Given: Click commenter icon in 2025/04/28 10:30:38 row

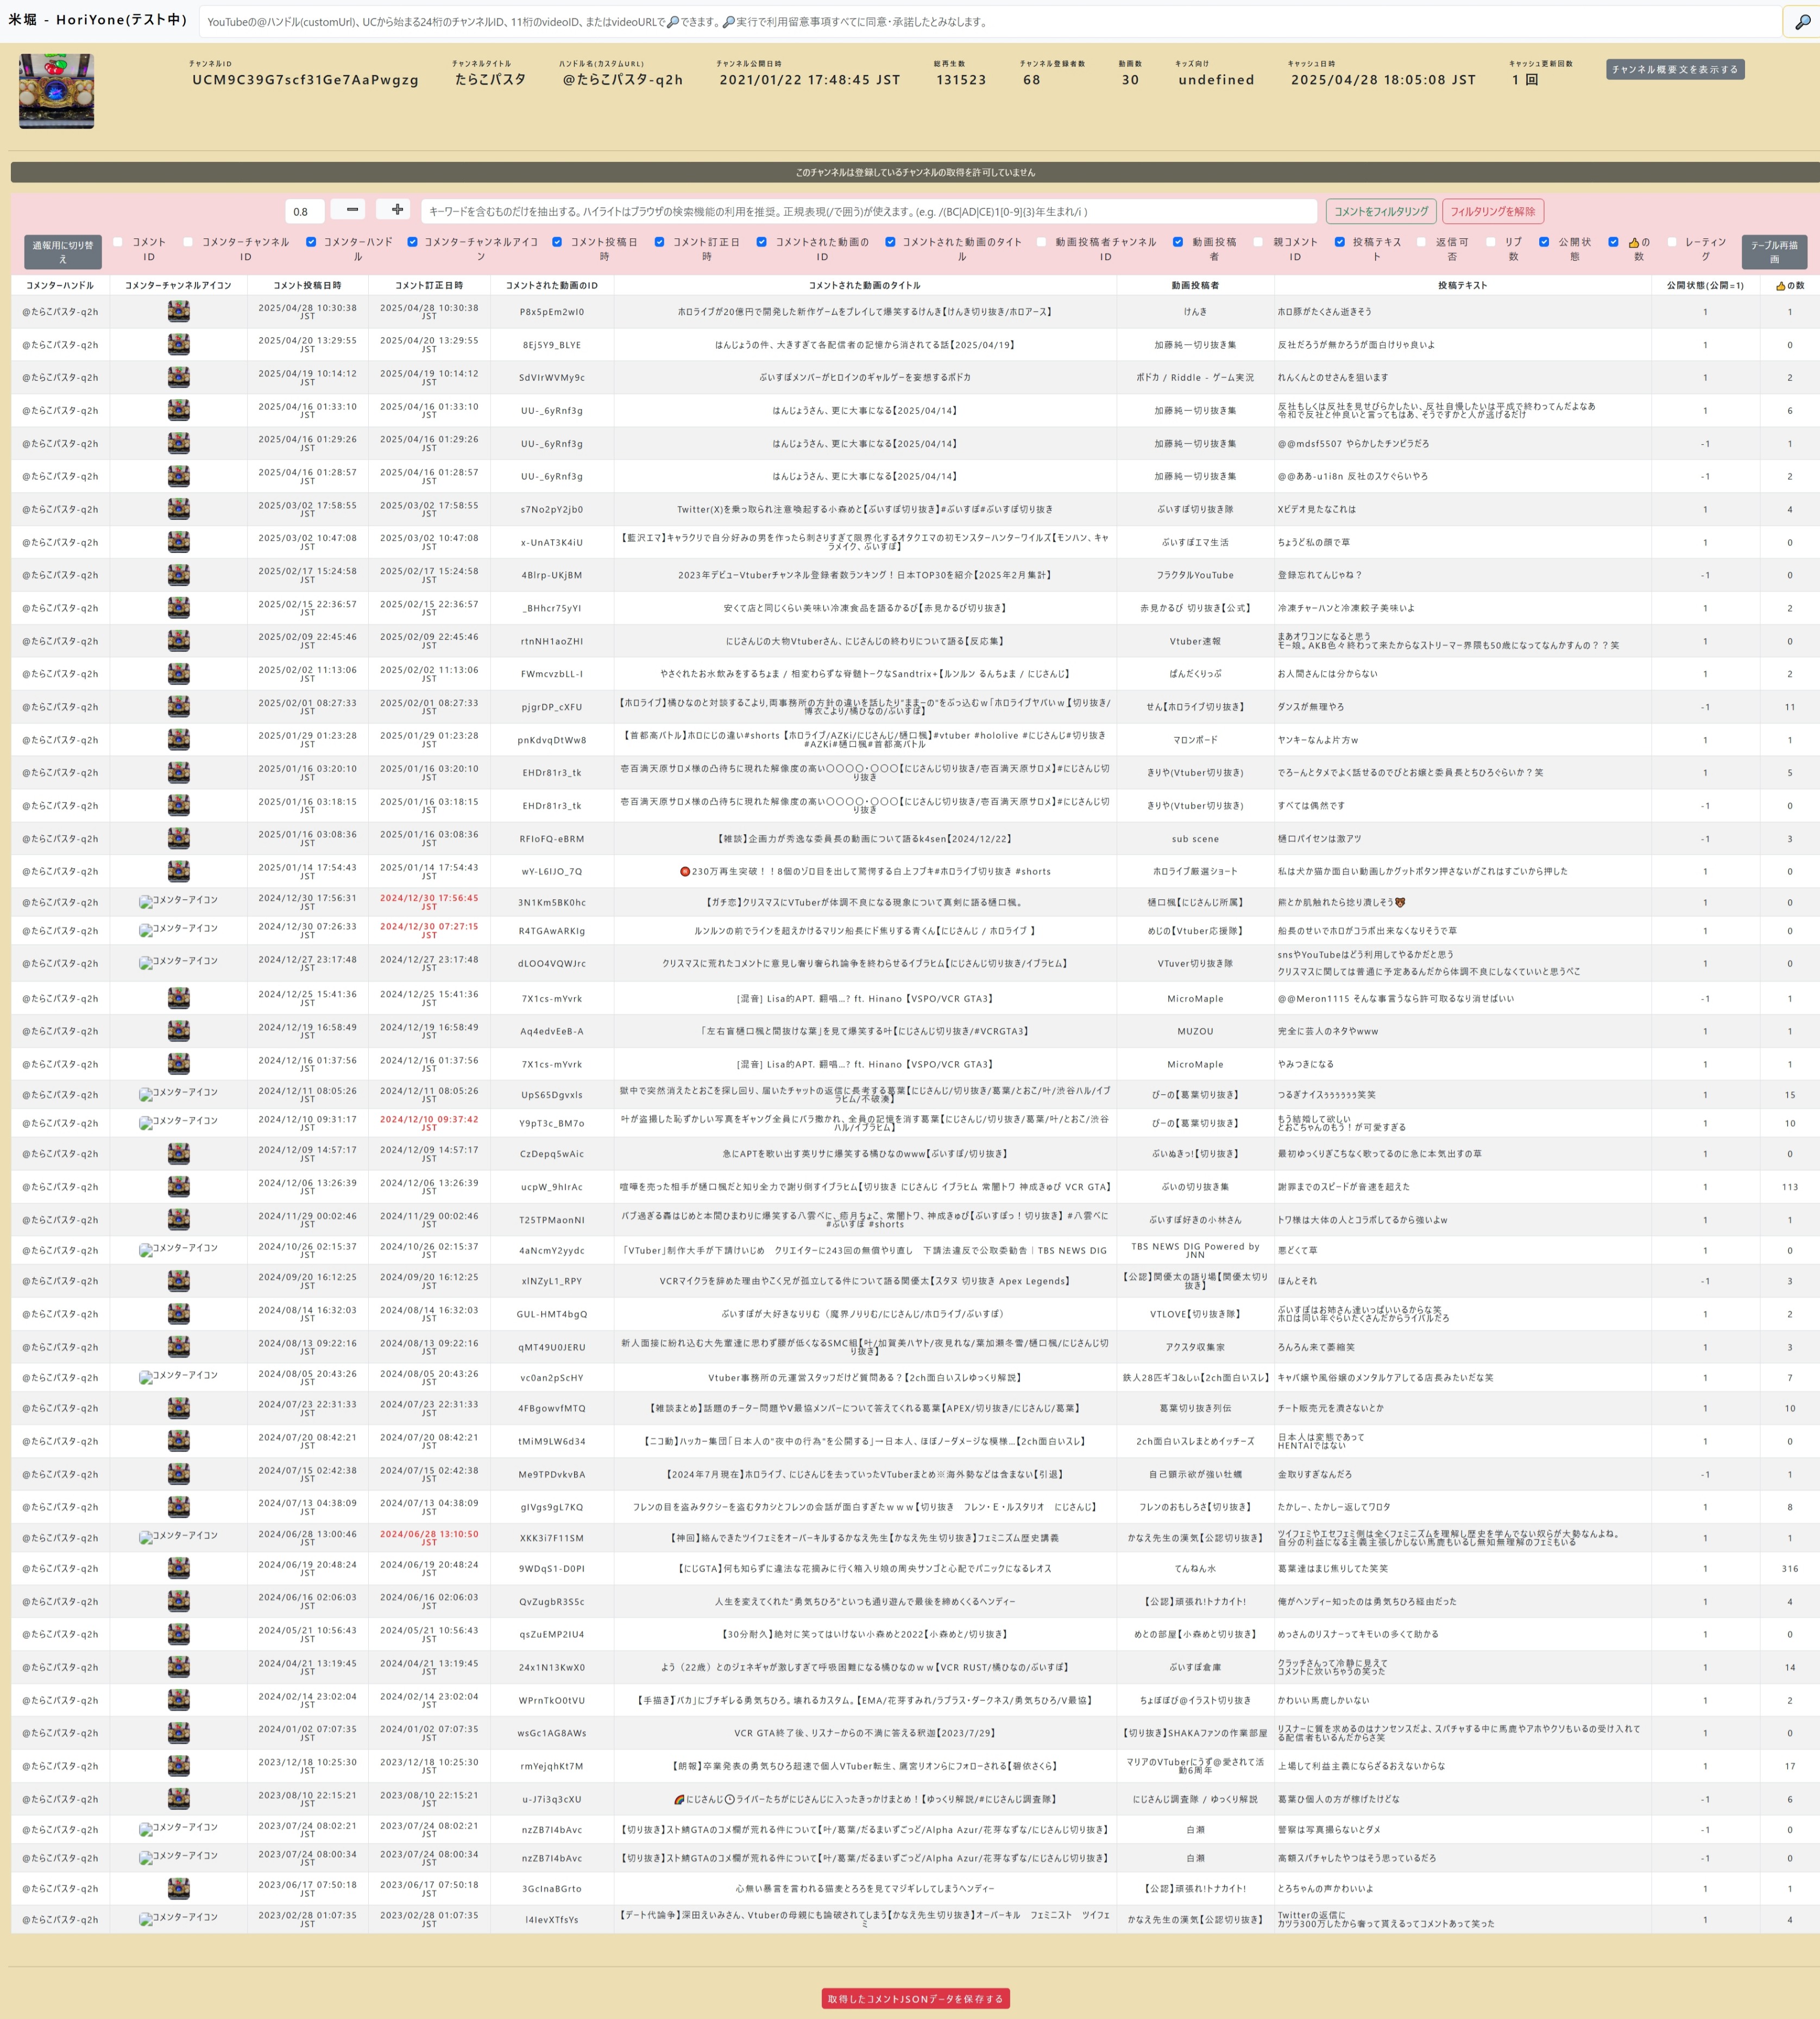Looking at the screenshot, I should (179, 312).
